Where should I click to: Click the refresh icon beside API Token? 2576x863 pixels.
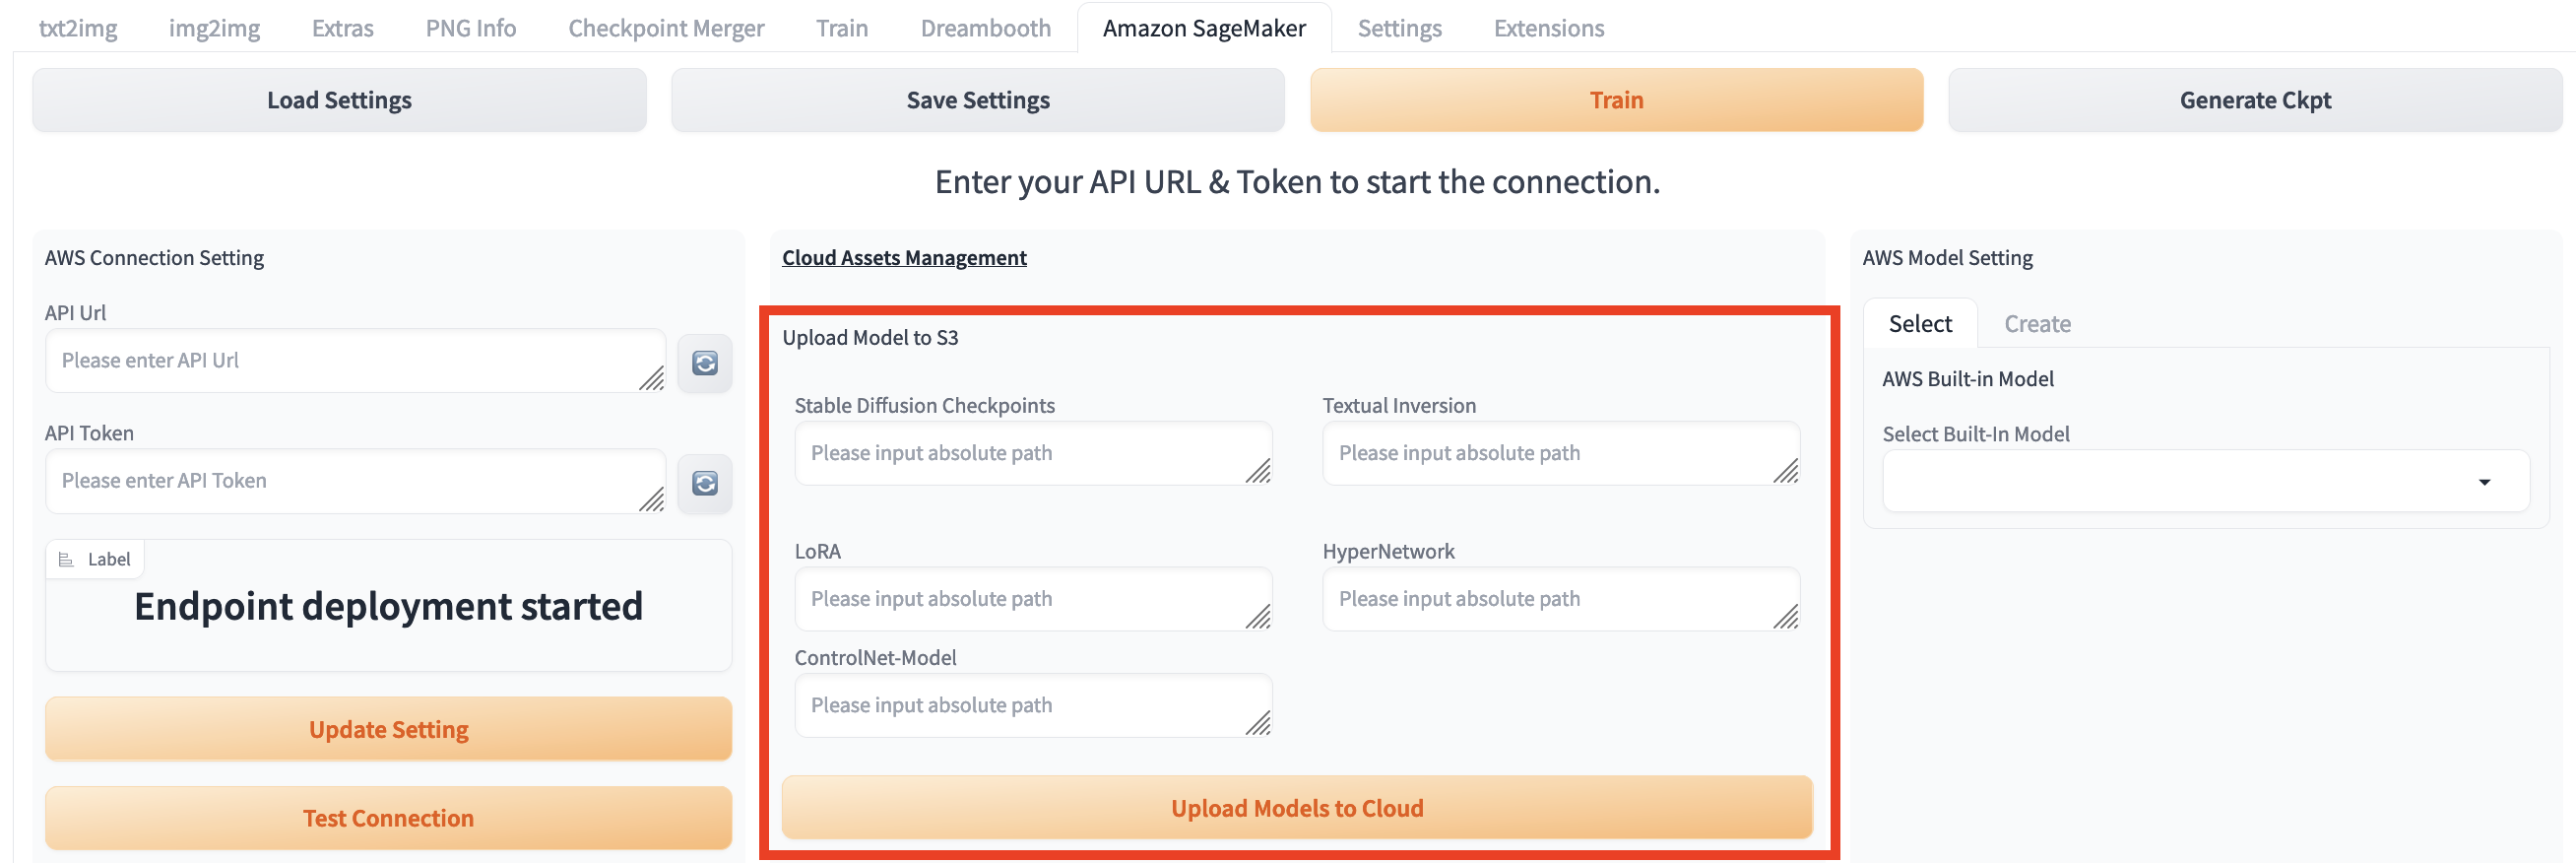705,484
